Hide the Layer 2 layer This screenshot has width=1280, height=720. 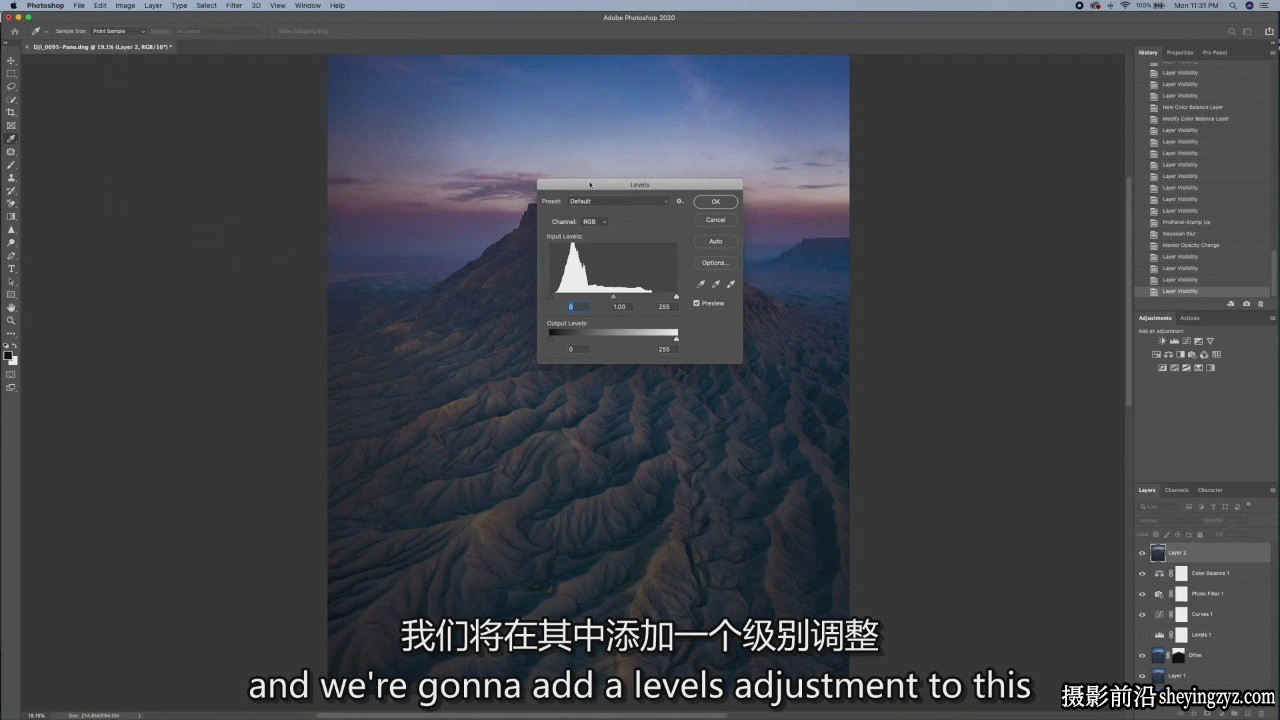point(1142,552)
